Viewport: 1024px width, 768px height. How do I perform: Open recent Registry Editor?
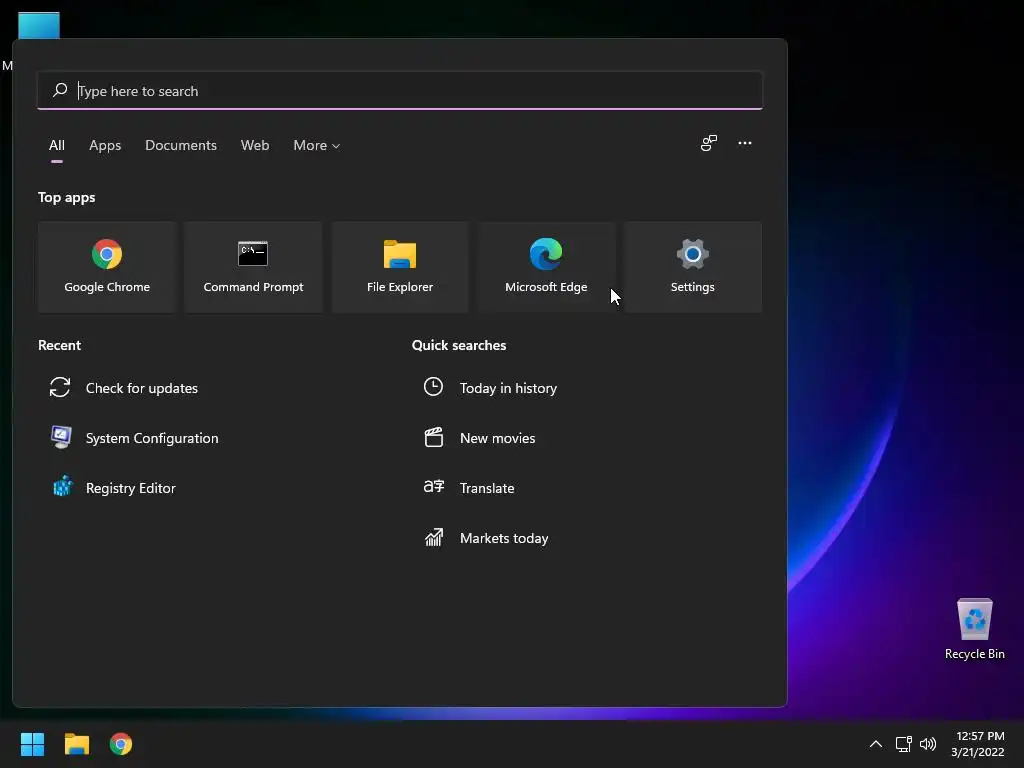[x=113, y=488]
